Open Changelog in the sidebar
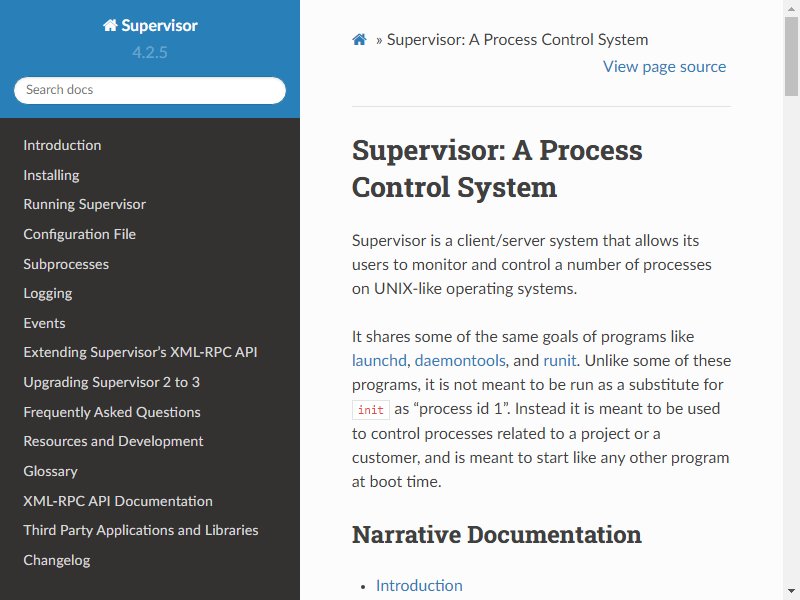 tap(57, 561)
